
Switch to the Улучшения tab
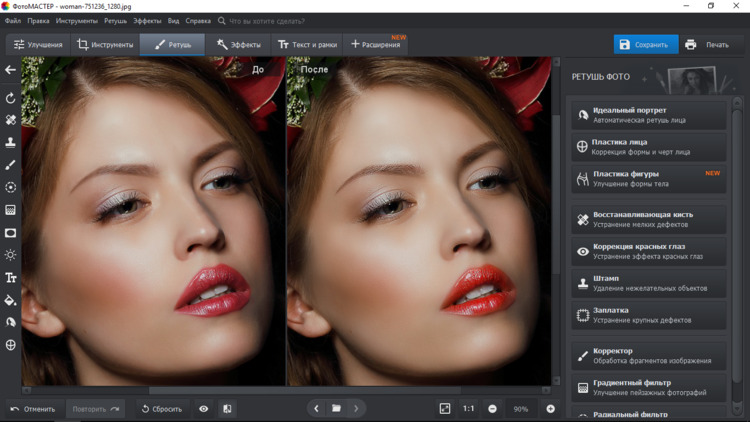[x=38, y=45]
